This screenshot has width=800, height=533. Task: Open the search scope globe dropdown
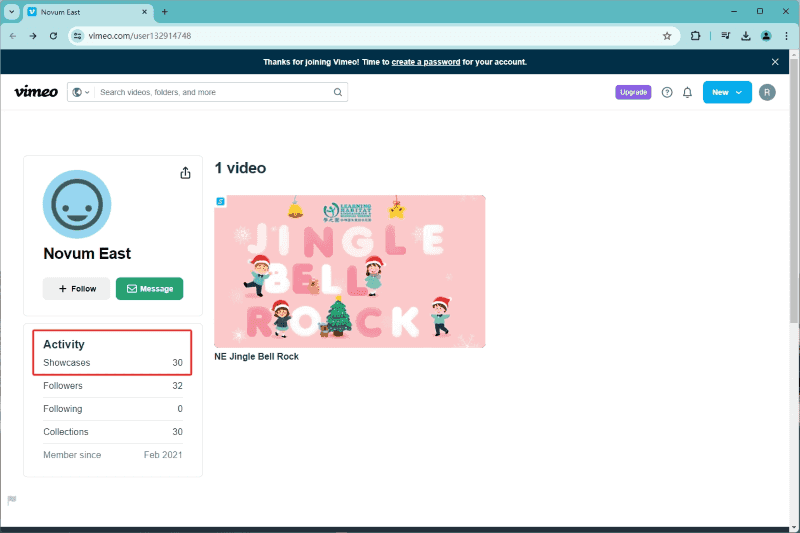click(81, 92)
